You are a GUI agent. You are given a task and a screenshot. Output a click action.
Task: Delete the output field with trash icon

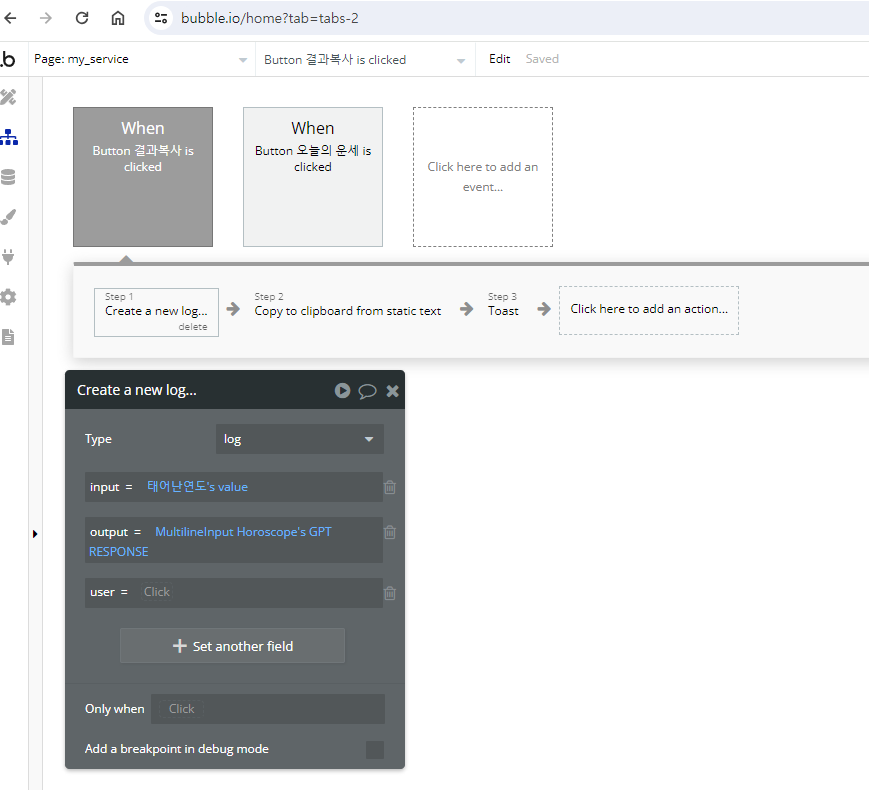390,532
